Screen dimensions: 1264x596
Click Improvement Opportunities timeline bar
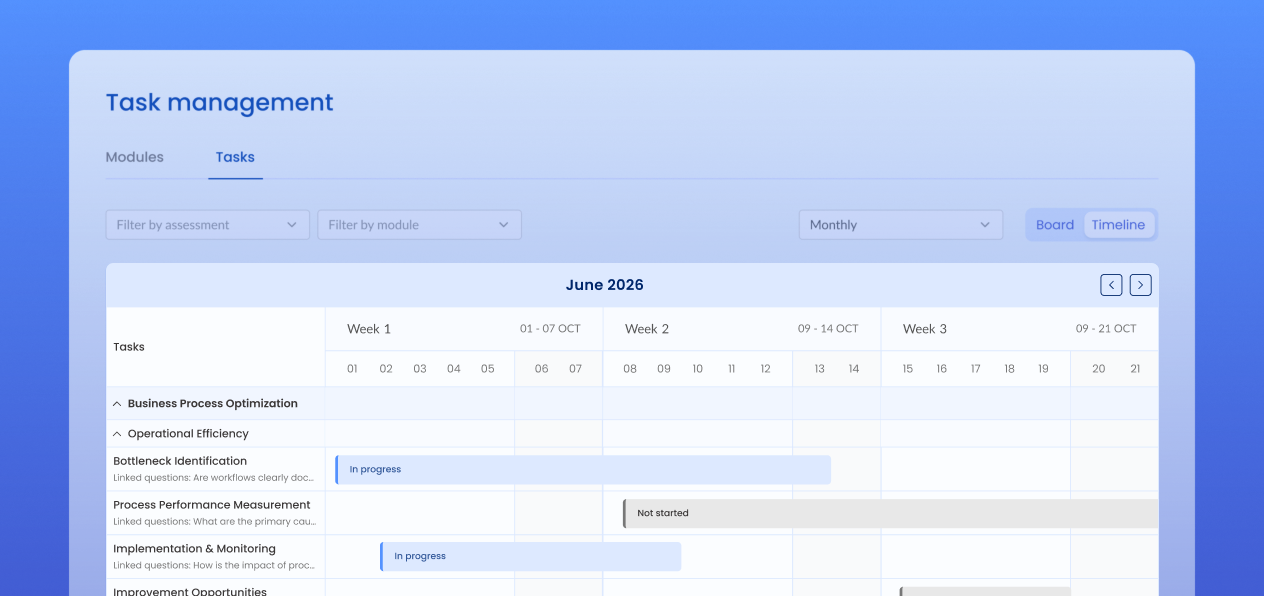[985, 591]
